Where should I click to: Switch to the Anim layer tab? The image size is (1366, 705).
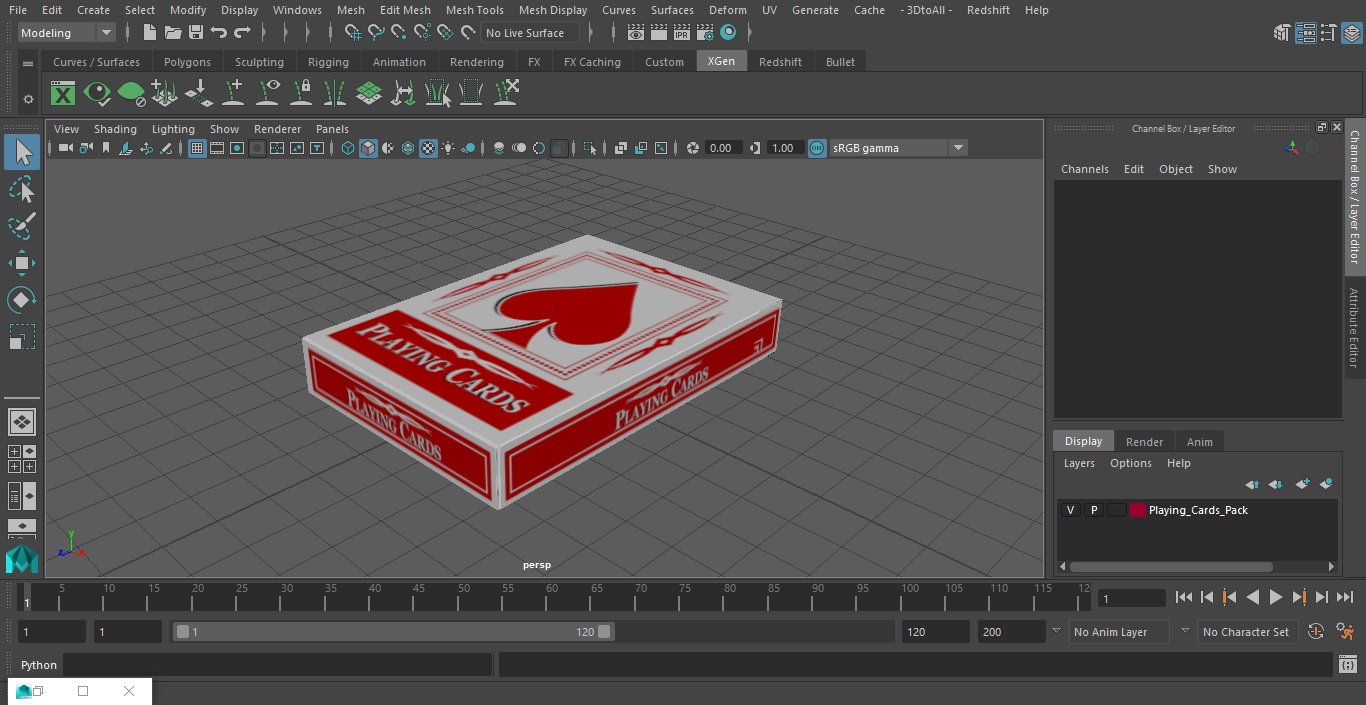tap(1199, 442)
